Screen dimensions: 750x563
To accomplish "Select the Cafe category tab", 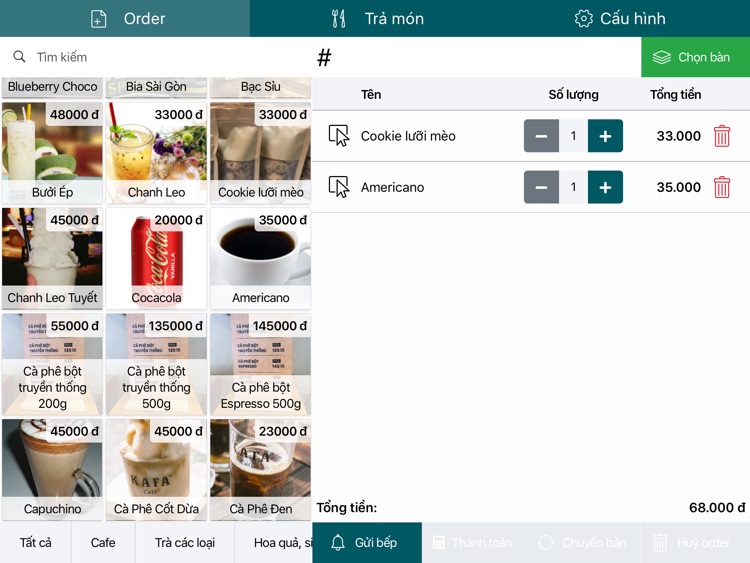I will tap(103, 542).
